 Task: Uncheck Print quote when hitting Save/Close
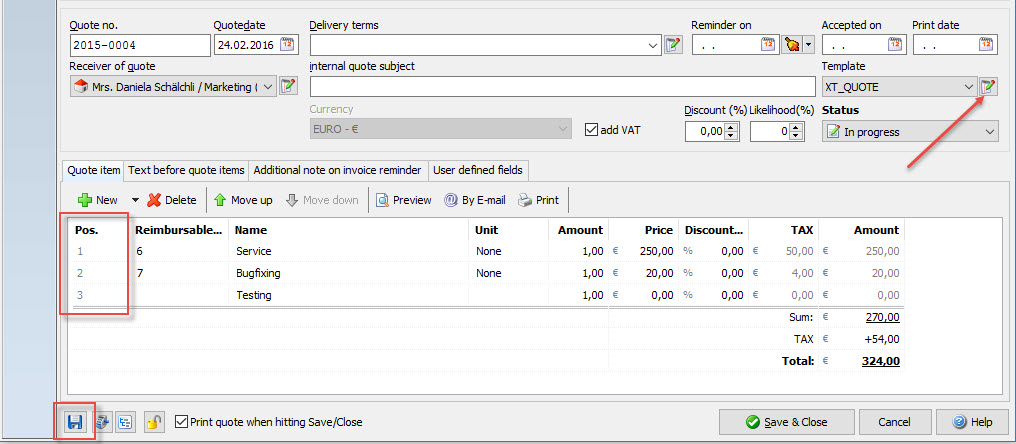(181, 422)
